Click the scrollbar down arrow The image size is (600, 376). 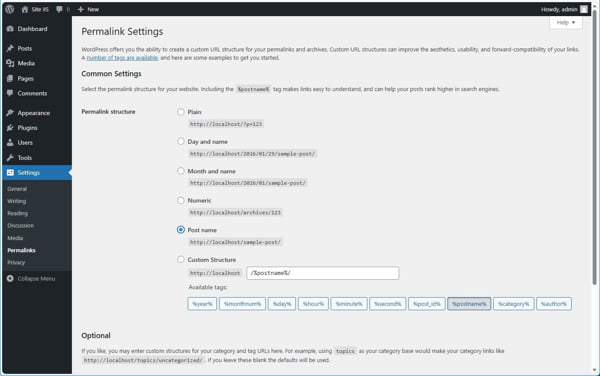pos(594,370)
